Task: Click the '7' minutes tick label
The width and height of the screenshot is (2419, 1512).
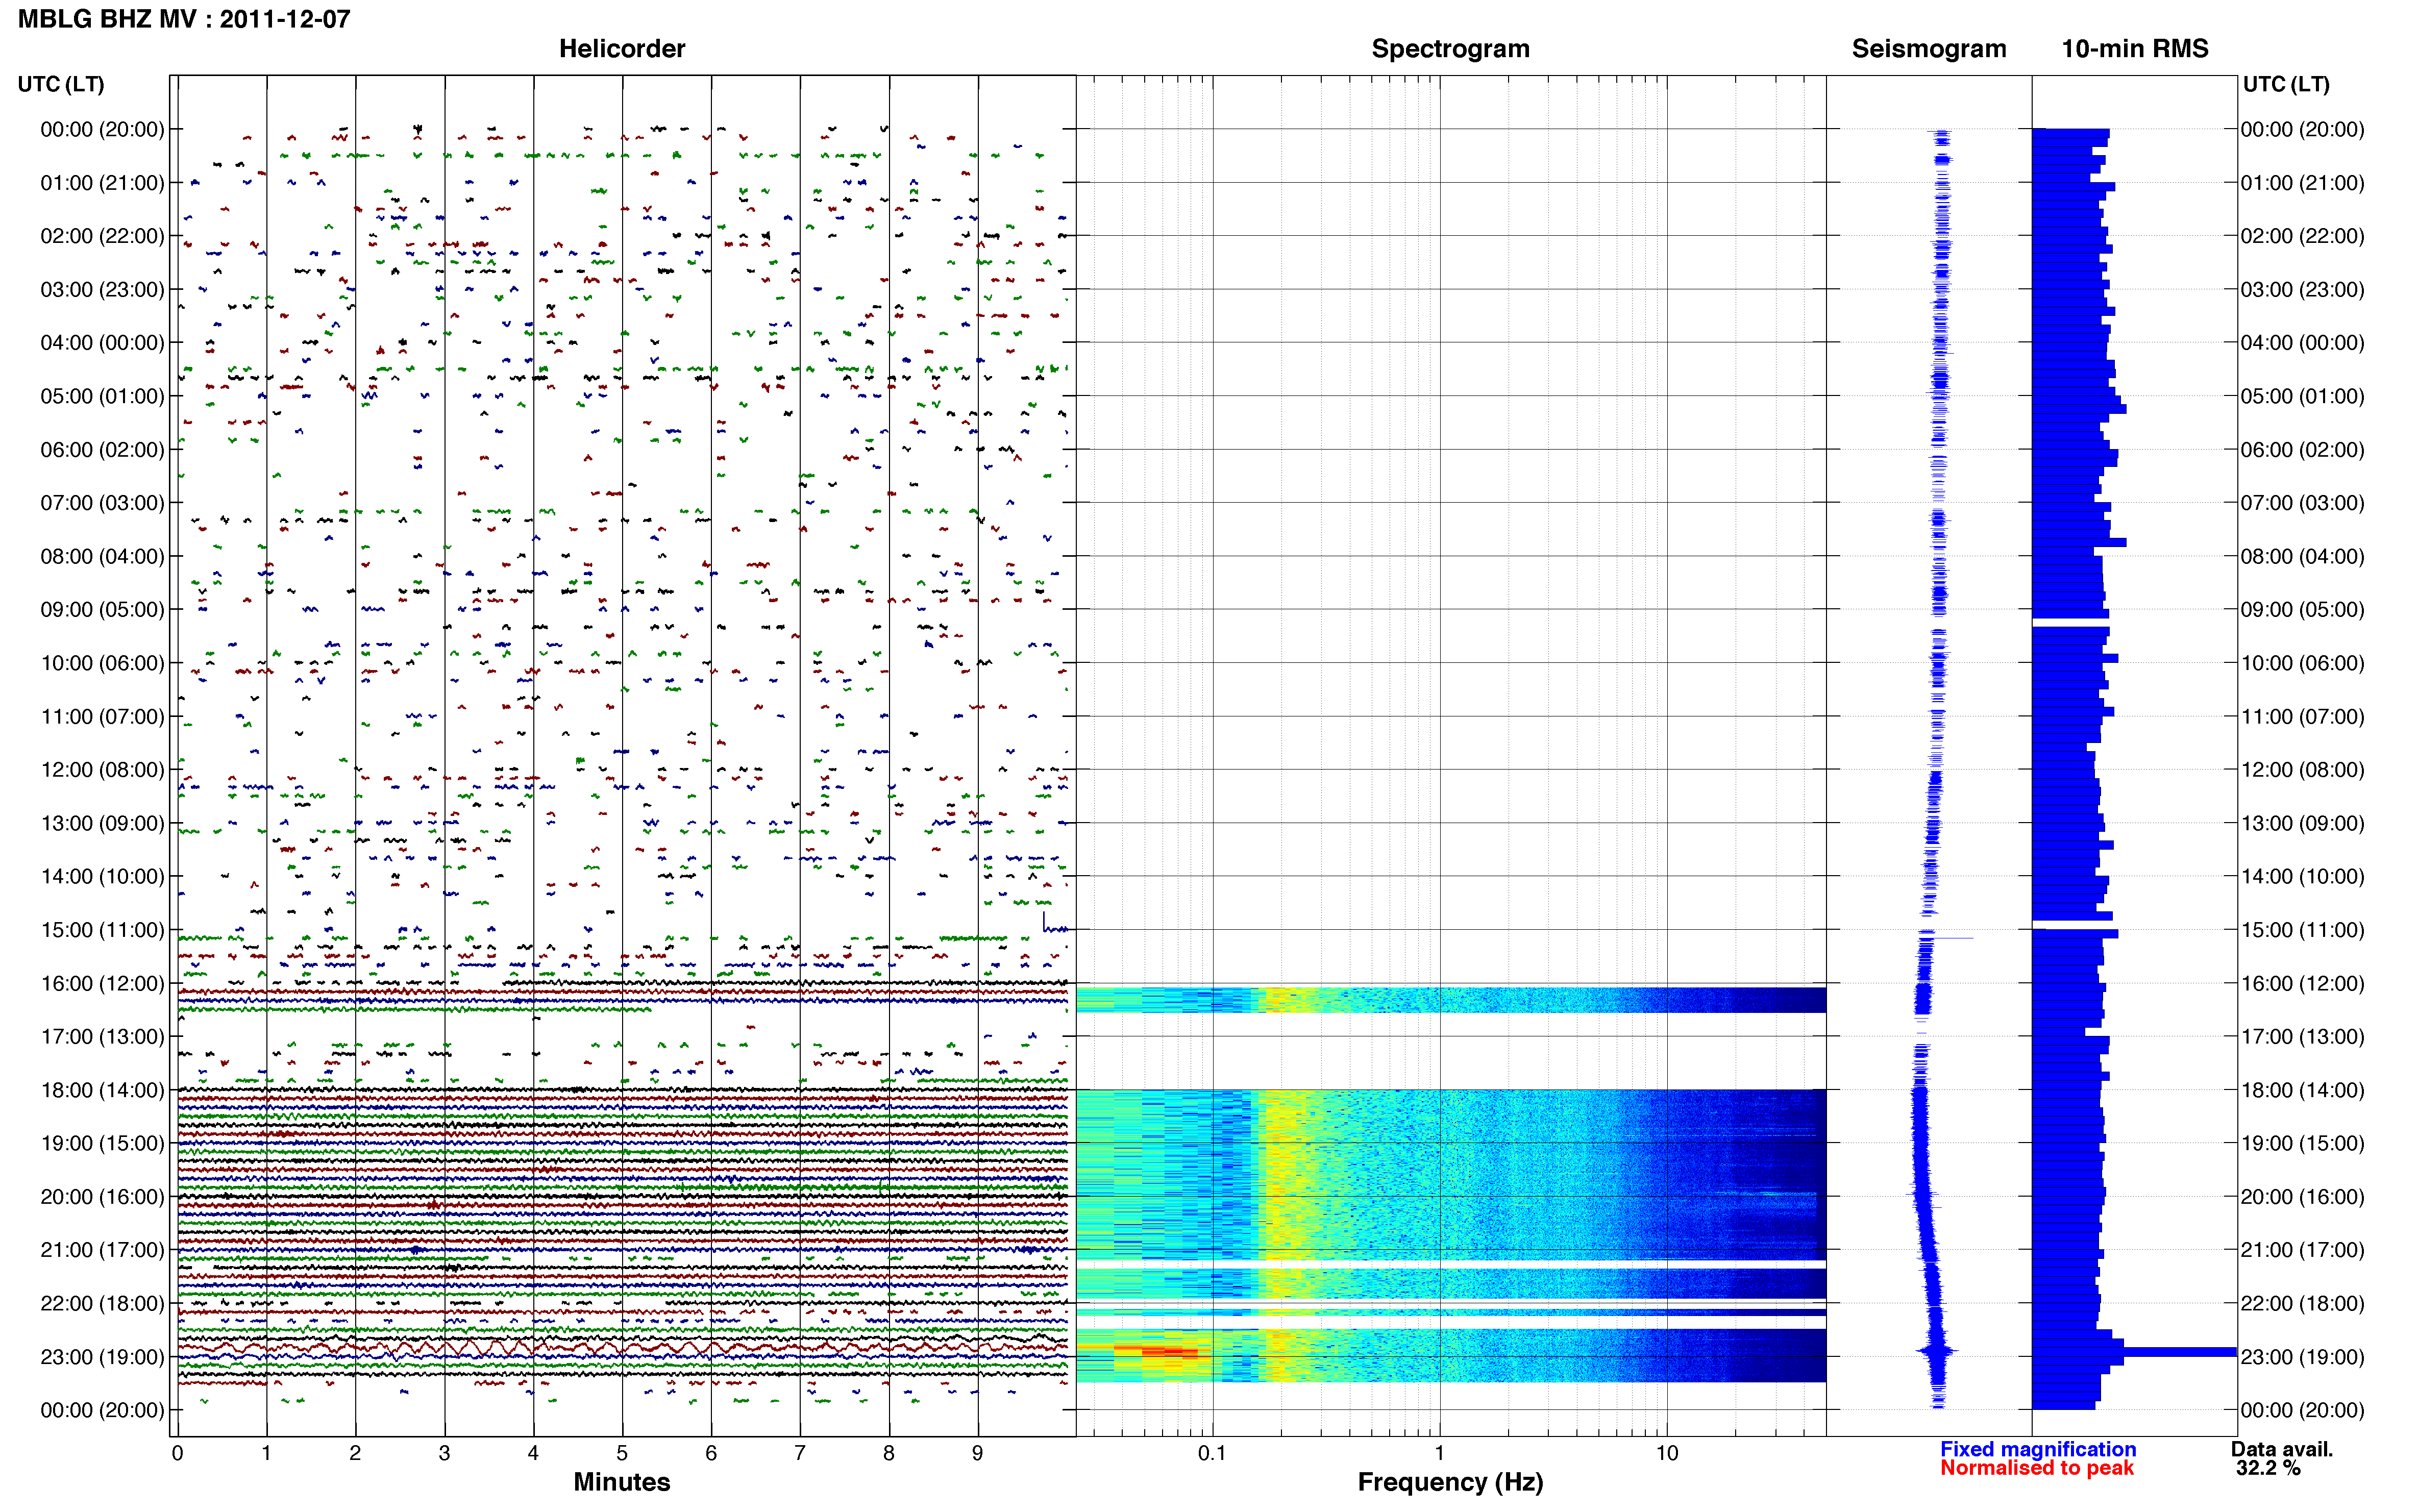Action: click(800, 1453)
